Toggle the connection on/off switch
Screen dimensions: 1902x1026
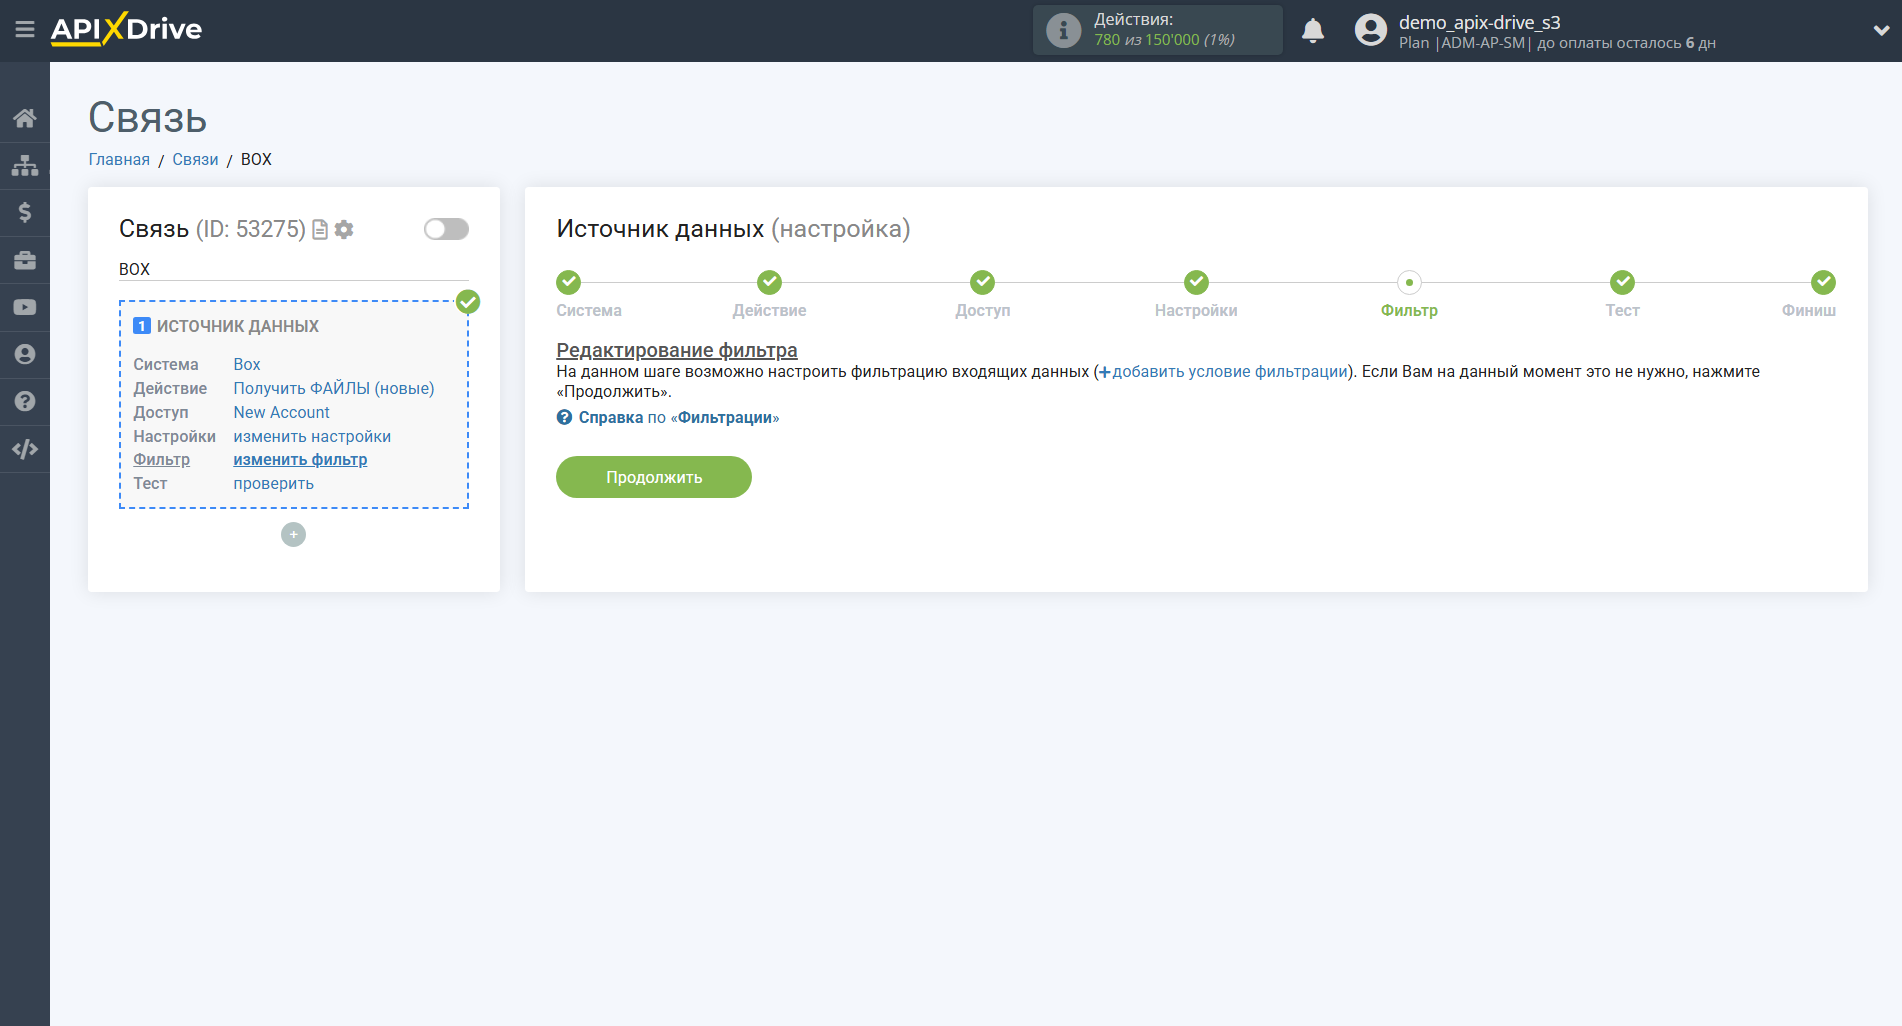pyautogui.click(x=446, y=229)
